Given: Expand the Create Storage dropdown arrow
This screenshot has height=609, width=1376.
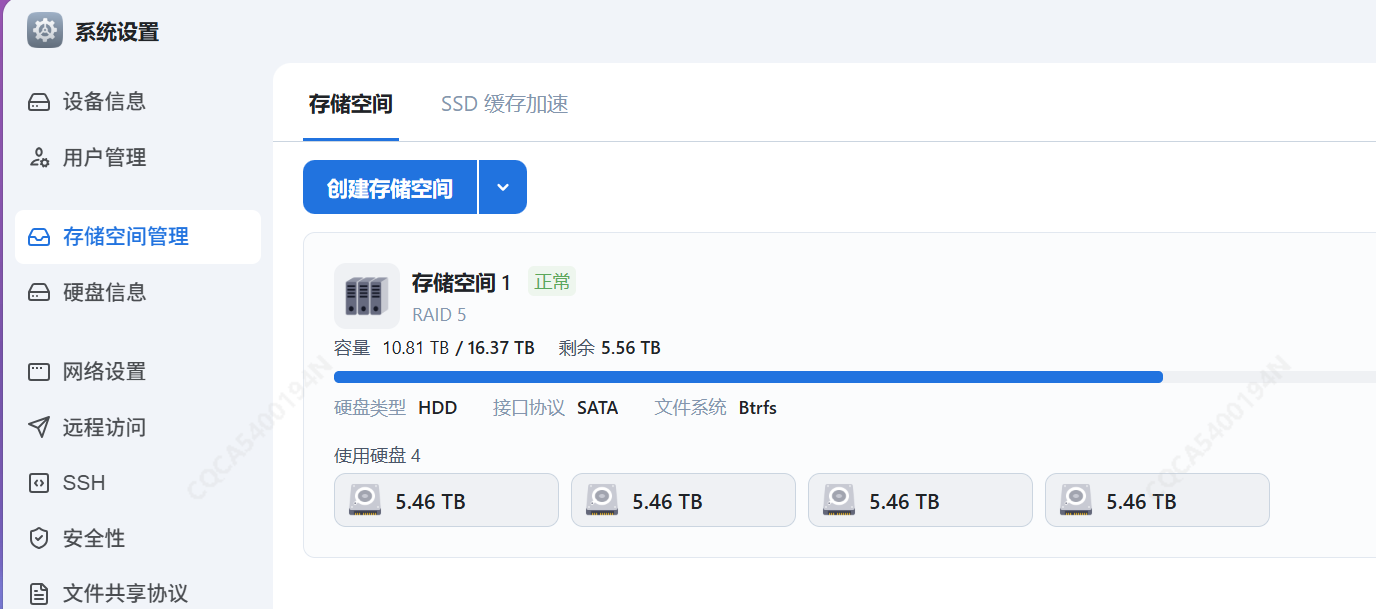Looking at the screenshot, I should click(x=503, y=187).
